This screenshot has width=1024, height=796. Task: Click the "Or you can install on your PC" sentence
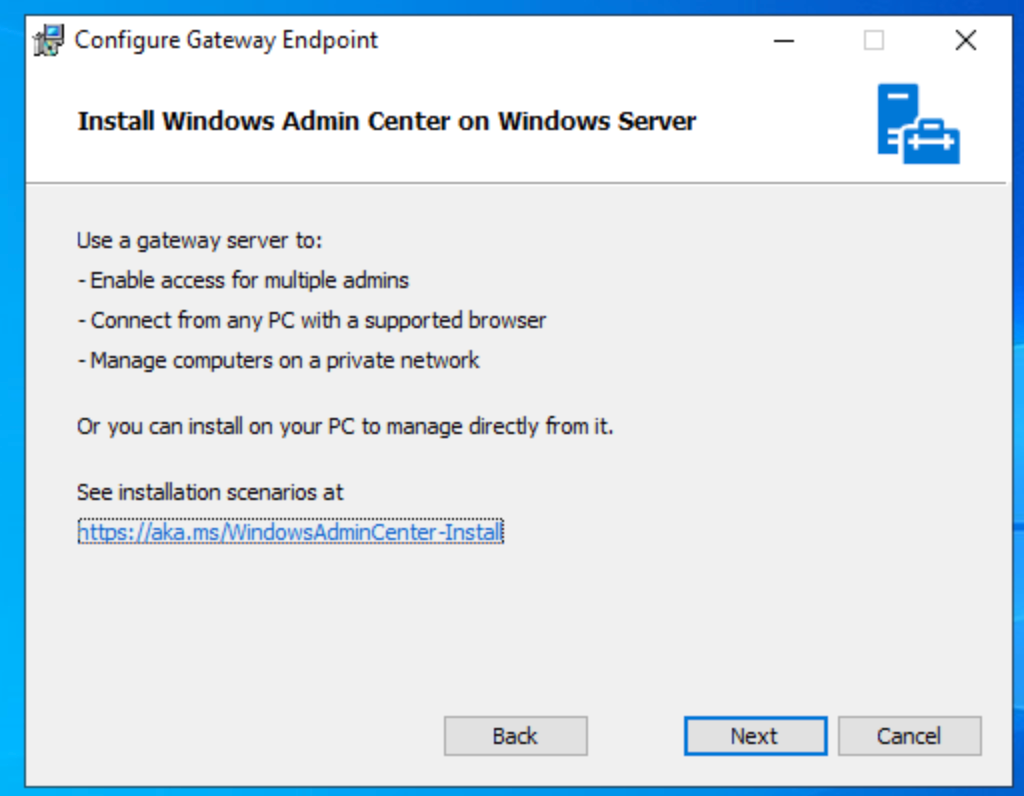345,427
